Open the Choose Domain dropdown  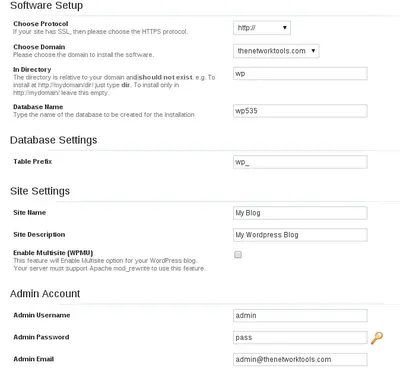click(x=276, y=51)
